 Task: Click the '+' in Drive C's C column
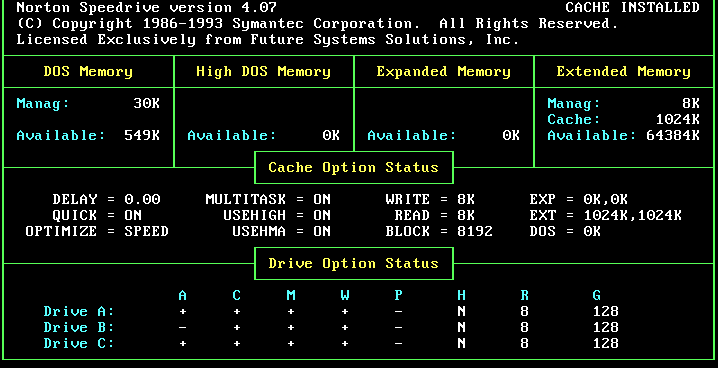point(236,344)
